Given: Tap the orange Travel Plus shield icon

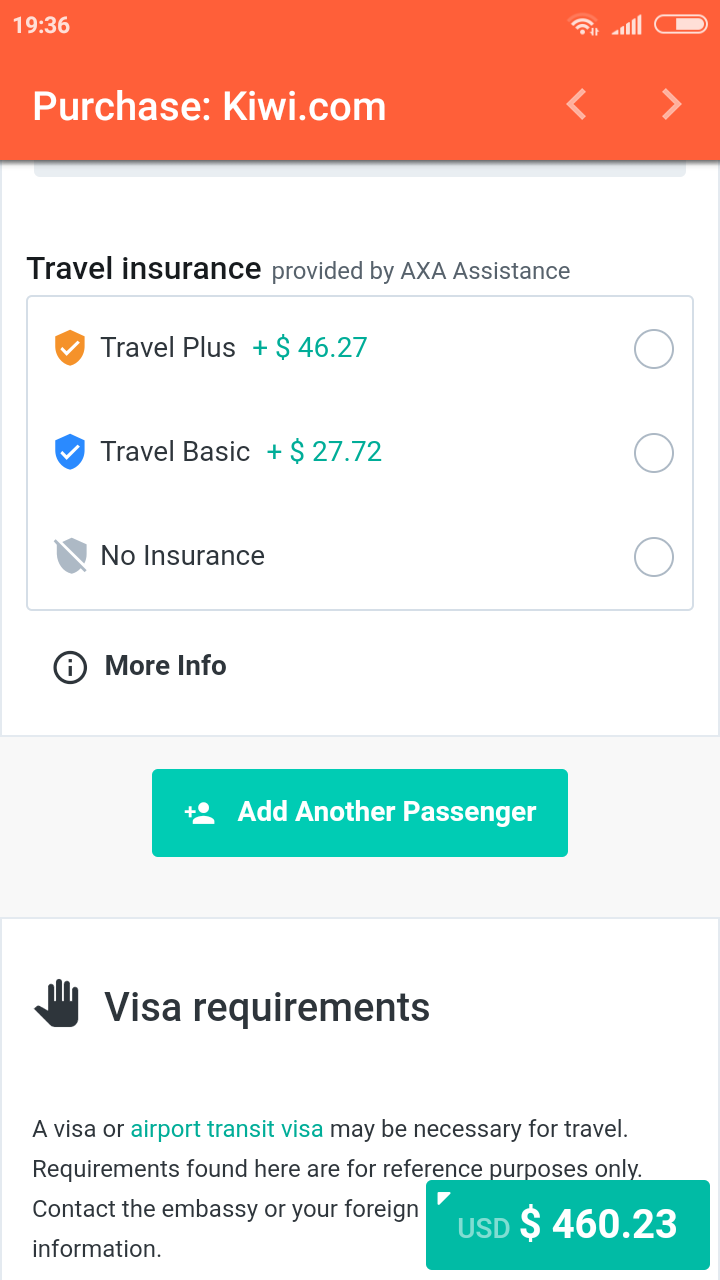Looking at the screenshot, I should (69, 348).
